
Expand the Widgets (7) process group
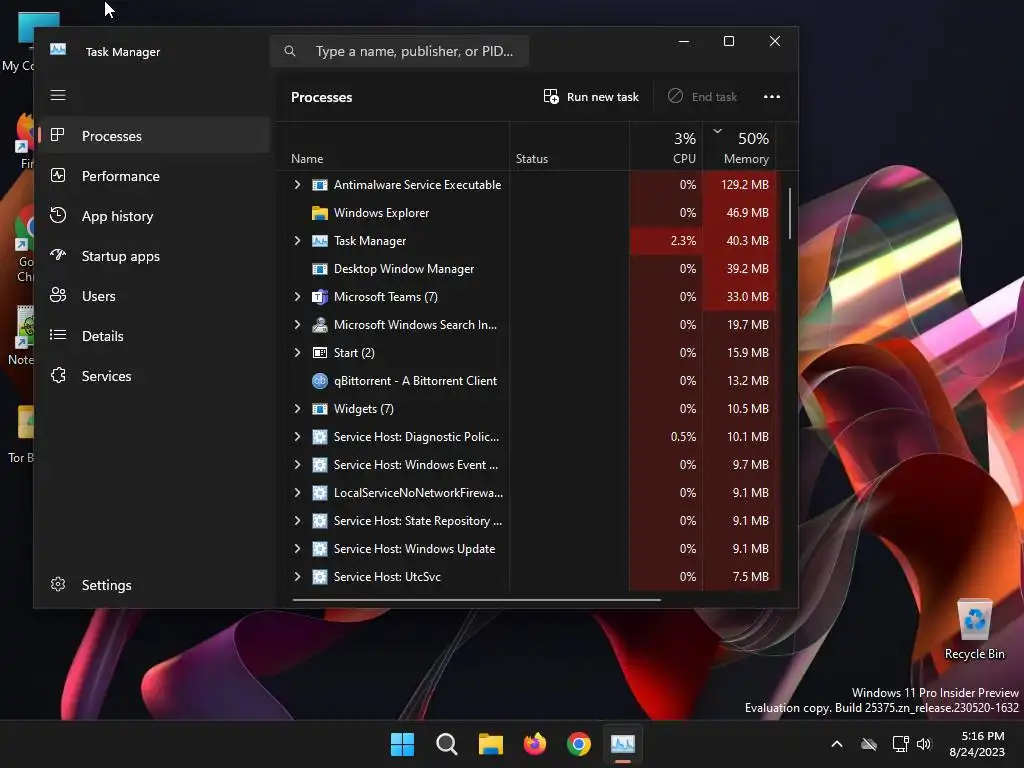pyautogui.click(x=297, y=409)
